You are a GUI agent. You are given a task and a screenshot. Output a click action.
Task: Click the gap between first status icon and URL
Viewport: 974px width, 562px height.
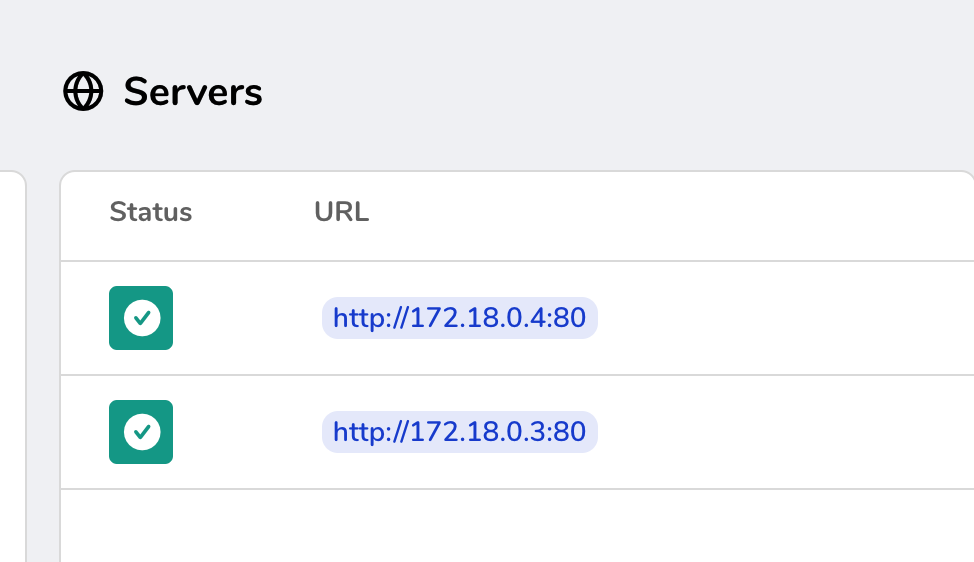[245, 318]
